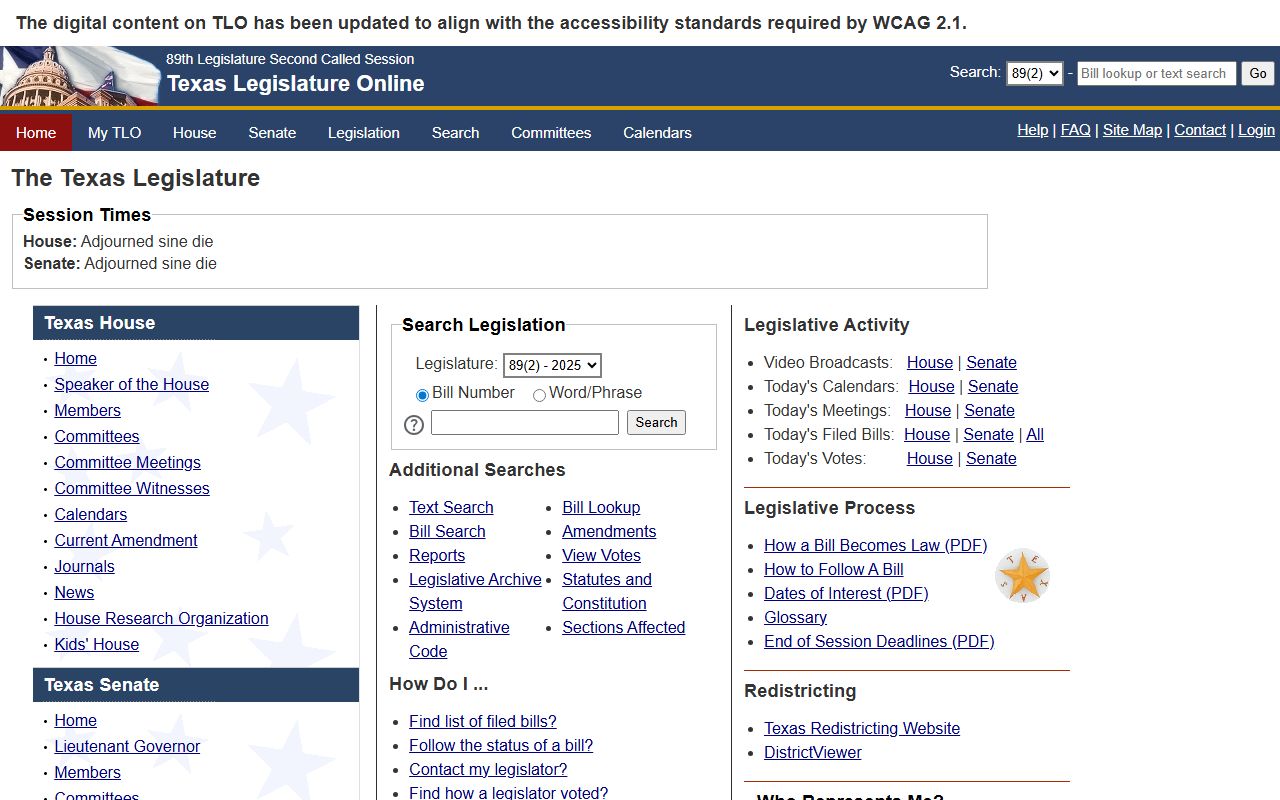Open How a Bill Becomes Law PDF
Image resolution: width=1280 pixels, height=800 pixels.
pyautogui.click(x=875, y=545)
